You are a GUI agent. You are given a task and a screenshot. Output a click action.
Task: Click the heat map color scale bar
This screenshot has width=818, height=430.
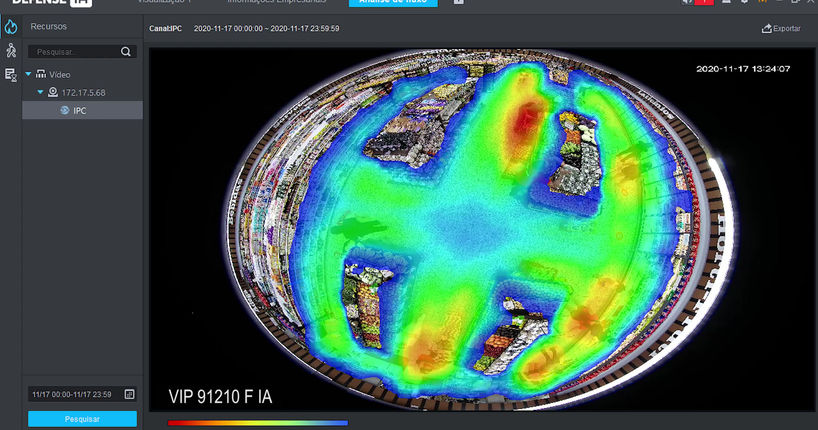(258, 423)
